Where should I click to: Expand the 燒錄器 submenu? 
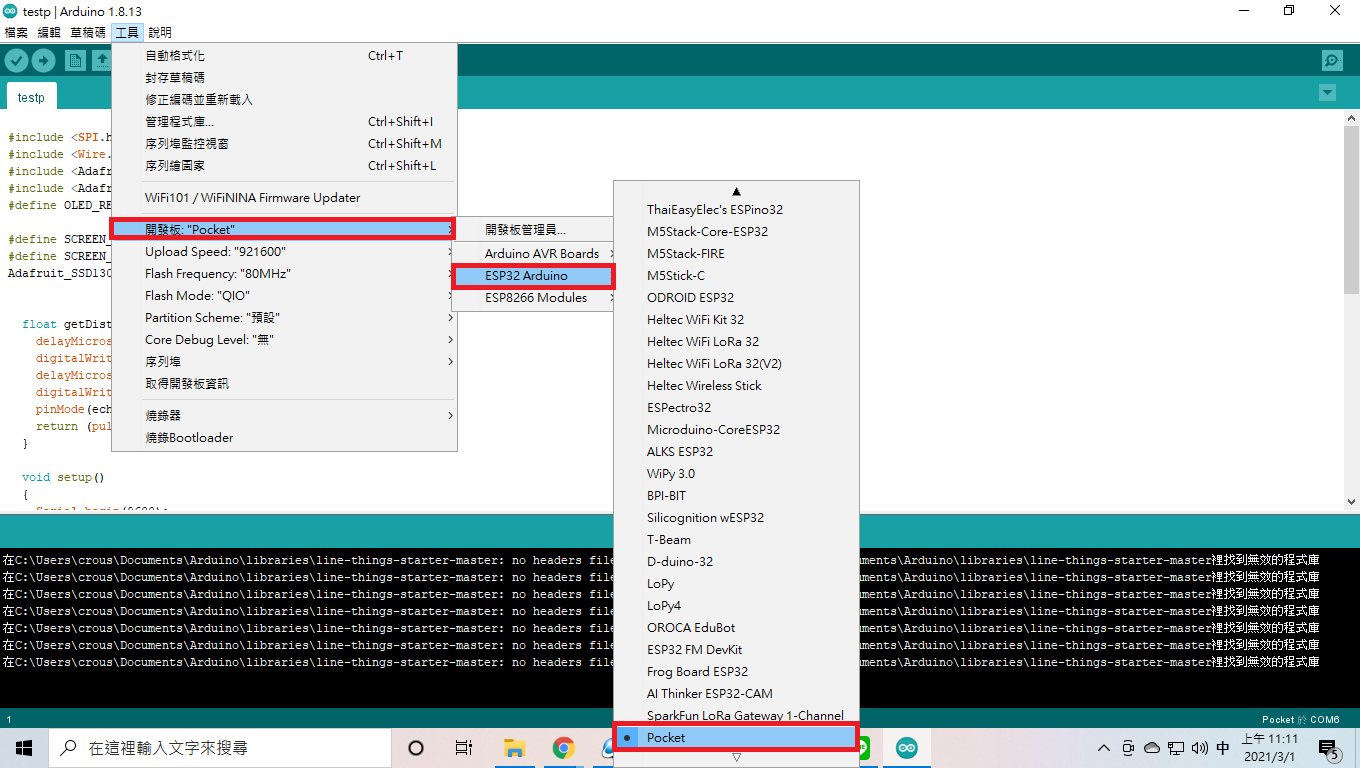[284, 416]
